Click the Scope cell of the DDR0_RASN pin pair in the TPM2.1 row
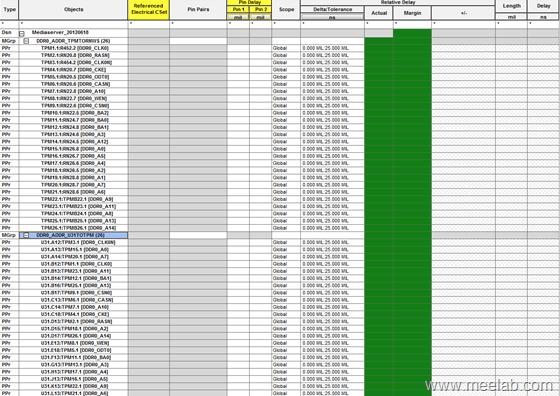The width and height of the screenshot is (560, 396). tap(286, 55)
